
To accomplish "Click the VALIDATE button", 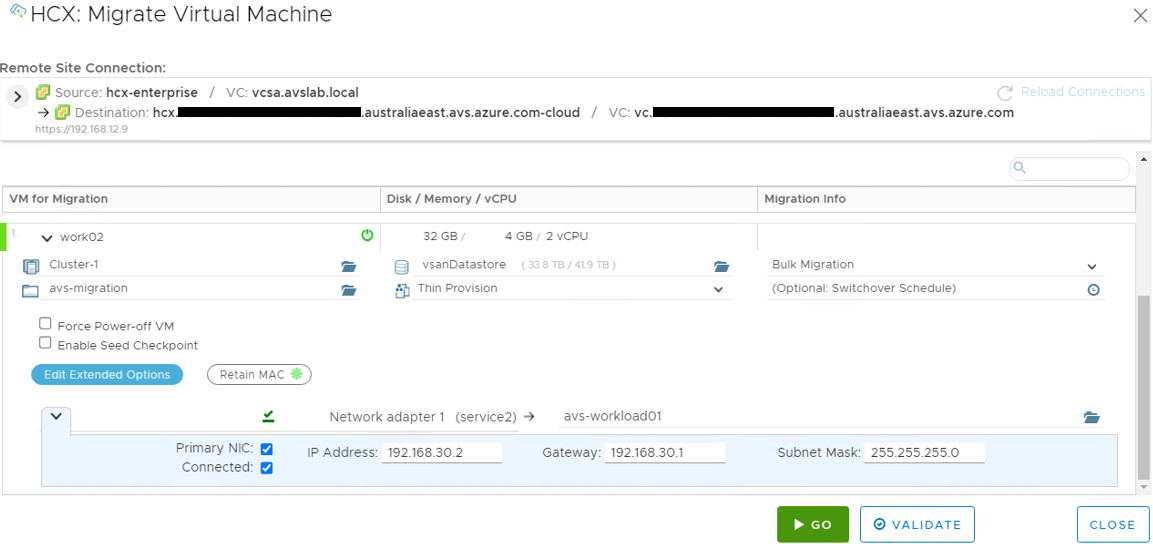I will pos(917,524).
